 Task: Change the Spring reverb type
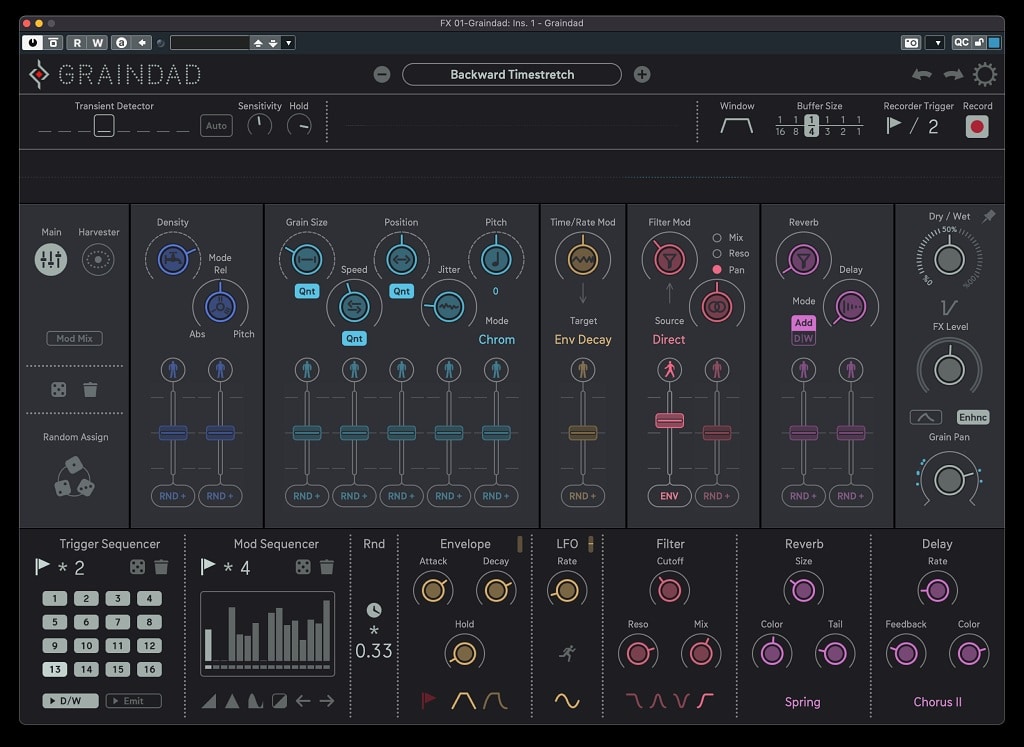tap(803, 702)
